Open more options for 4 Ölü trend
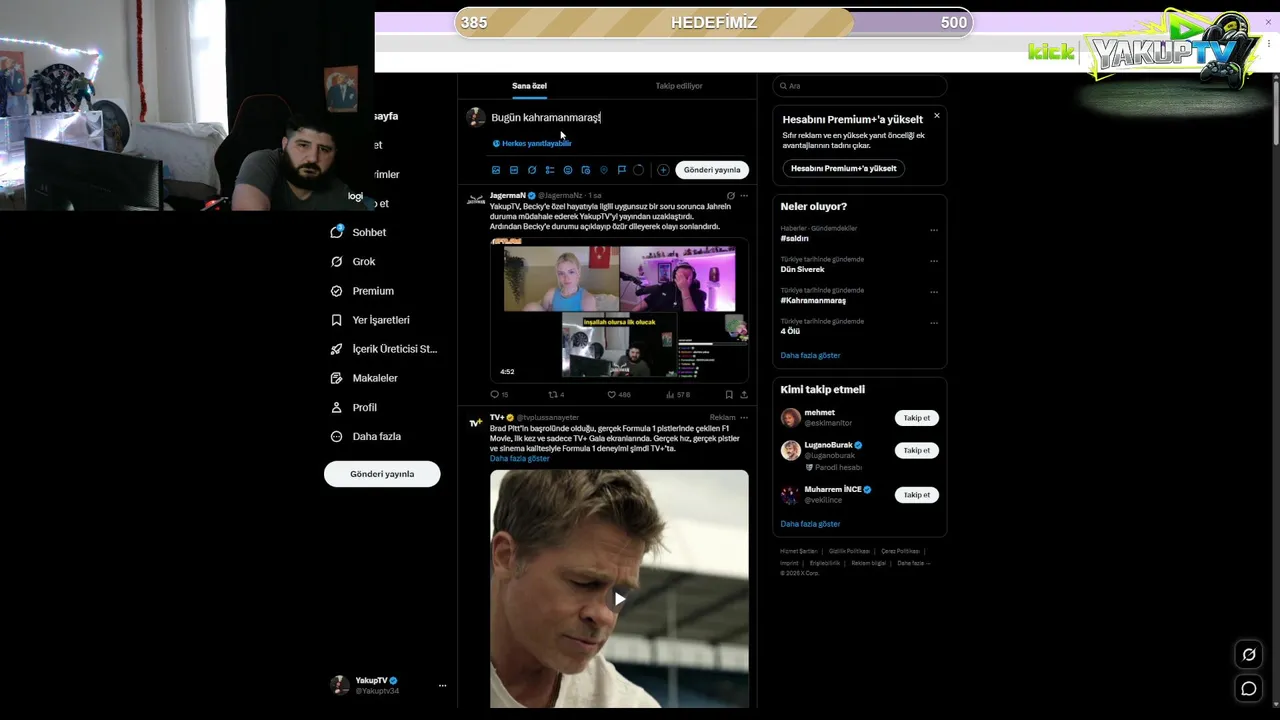 (934, 323)
